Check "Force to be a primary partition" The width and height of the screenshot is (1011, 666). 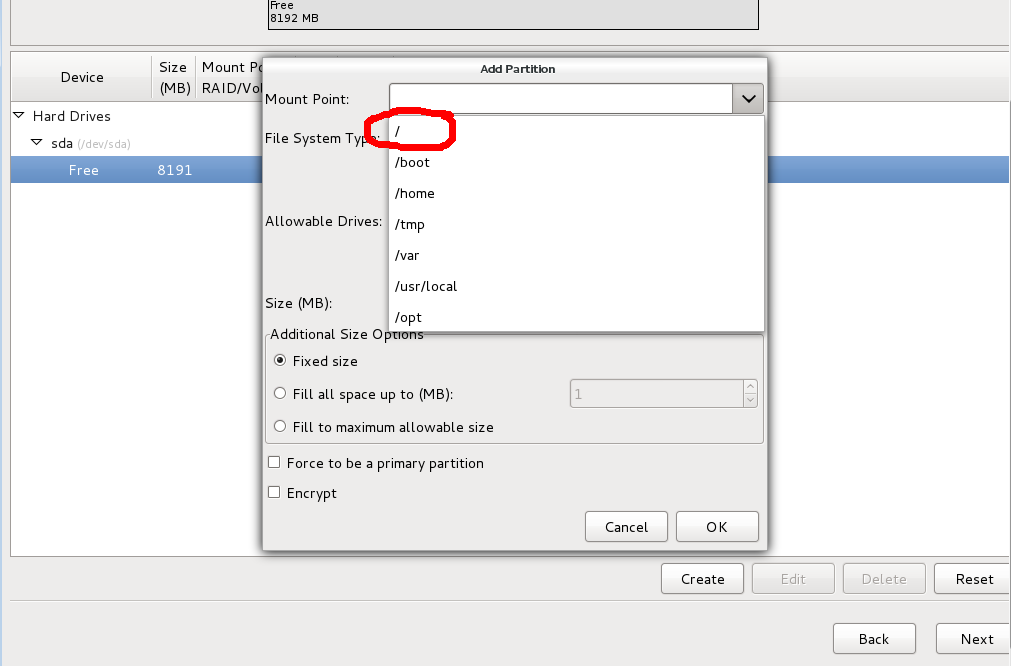274,462
